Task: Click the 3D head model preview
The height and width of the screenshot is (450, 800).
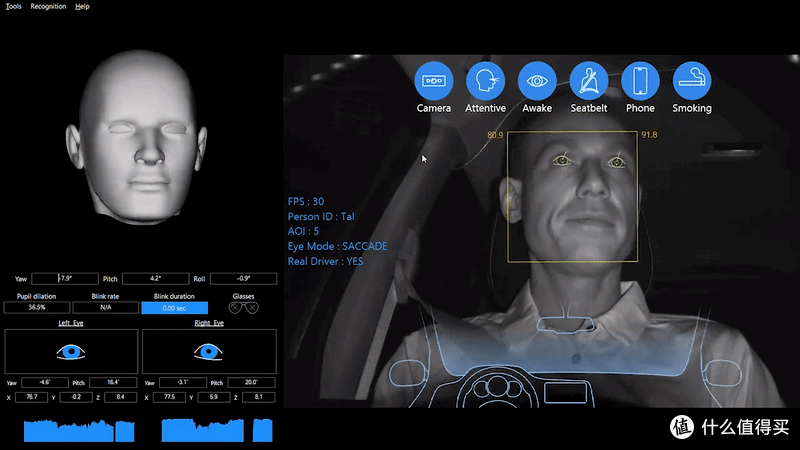Action: 137,138
